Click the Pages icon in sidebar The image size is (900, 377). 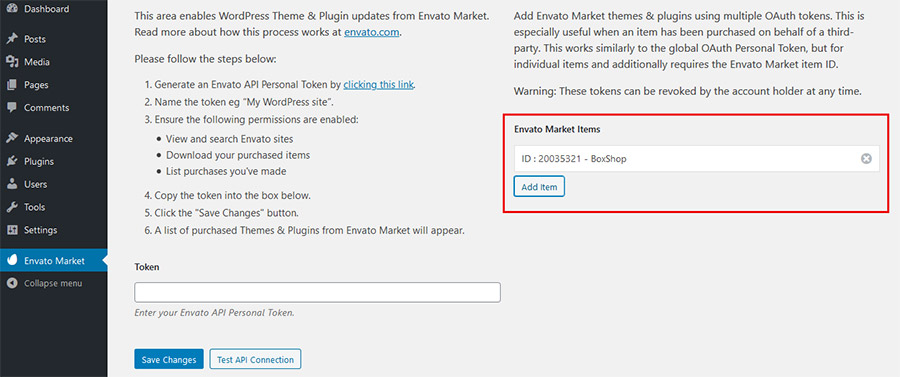click(x=12, y=85)
